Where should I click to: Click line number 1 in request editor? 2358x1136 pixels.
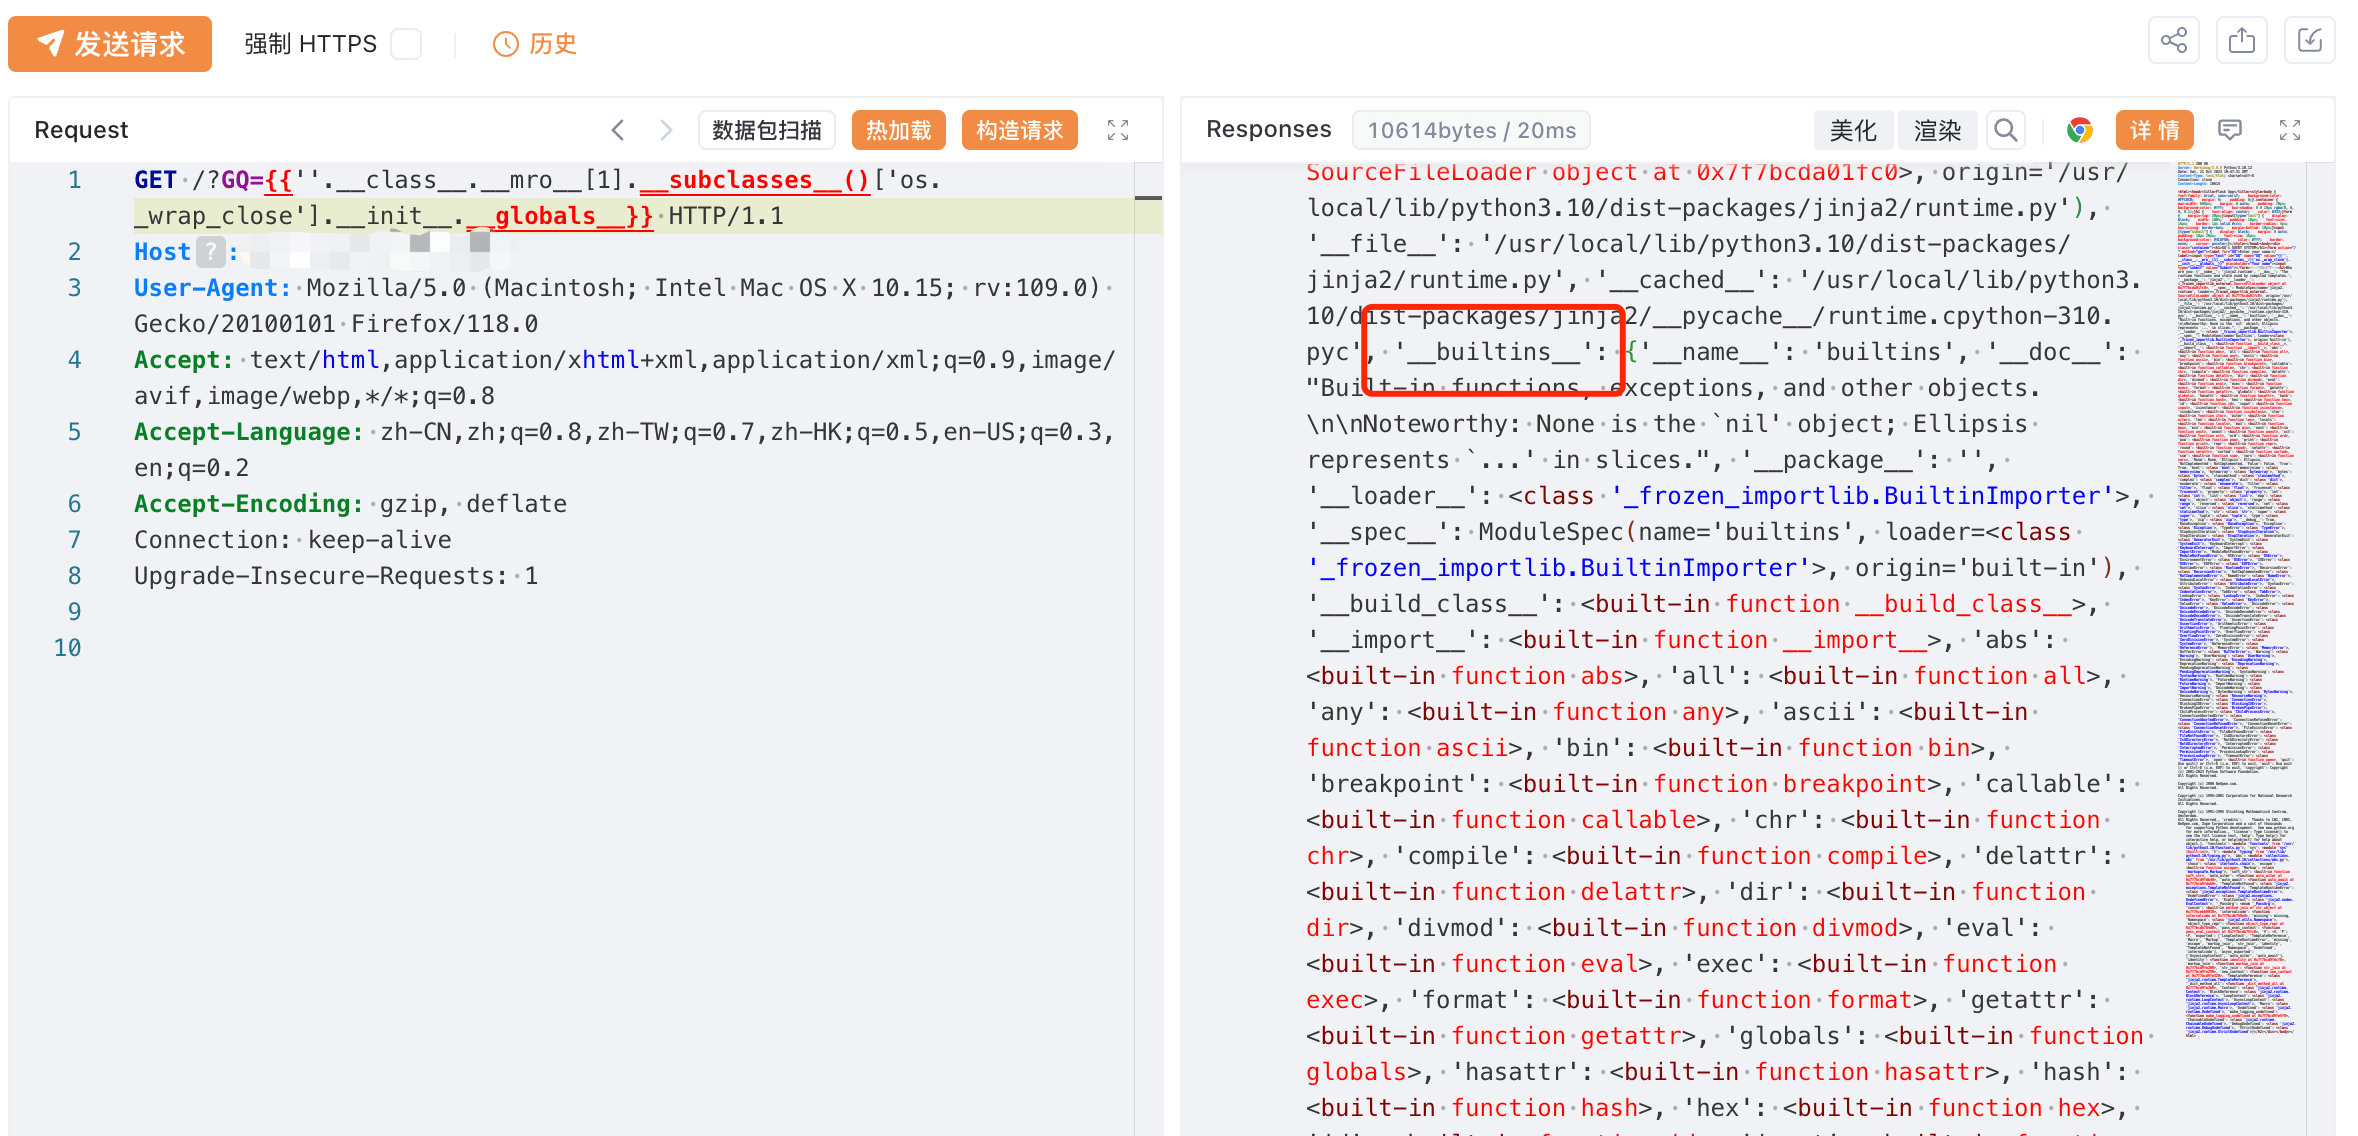pos(75,180)
